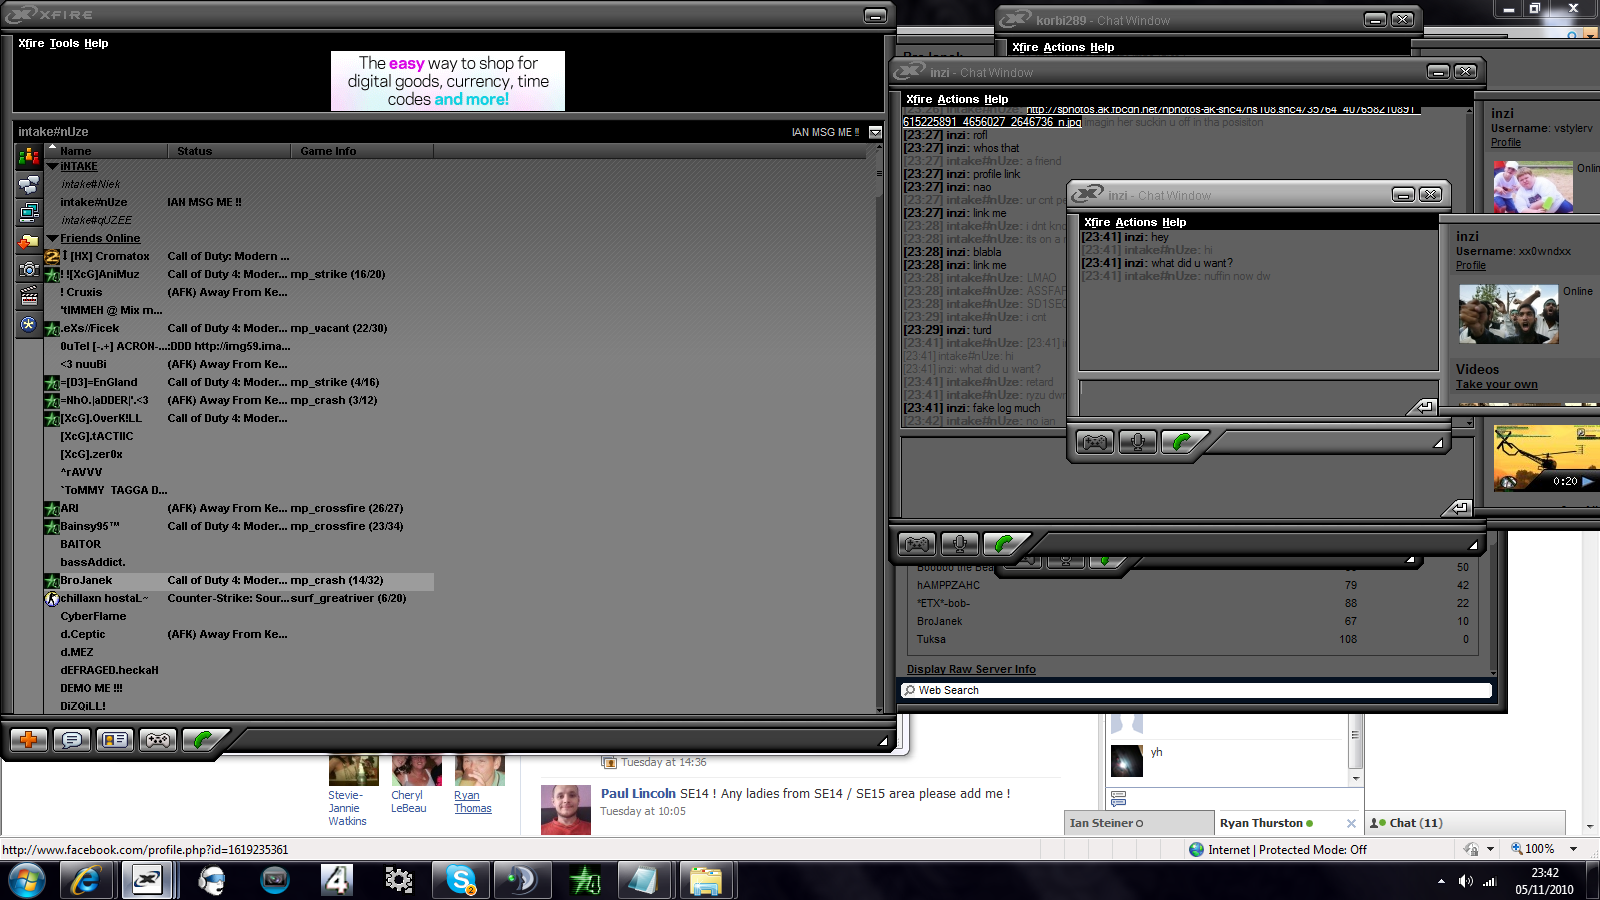The width and height of the screenshot is (1600, 900).
Task: Open the Ryan Thurston chat tab
Action: [1288, 823]
